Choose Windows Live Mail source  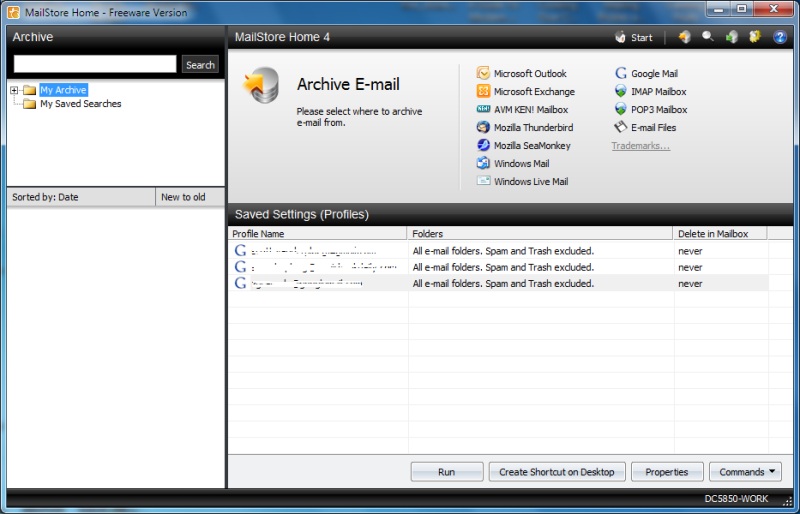522,181
